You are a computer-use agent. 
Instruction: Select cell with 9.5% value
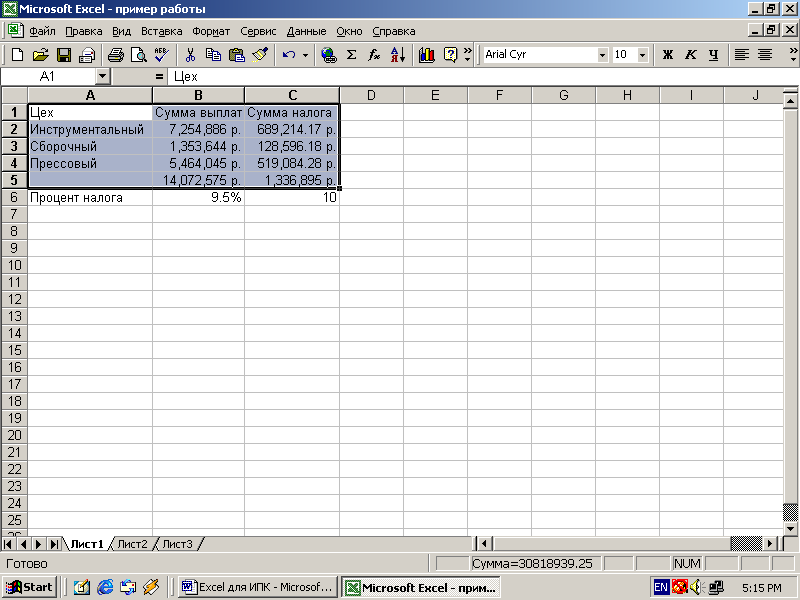(x=198, y=197)
